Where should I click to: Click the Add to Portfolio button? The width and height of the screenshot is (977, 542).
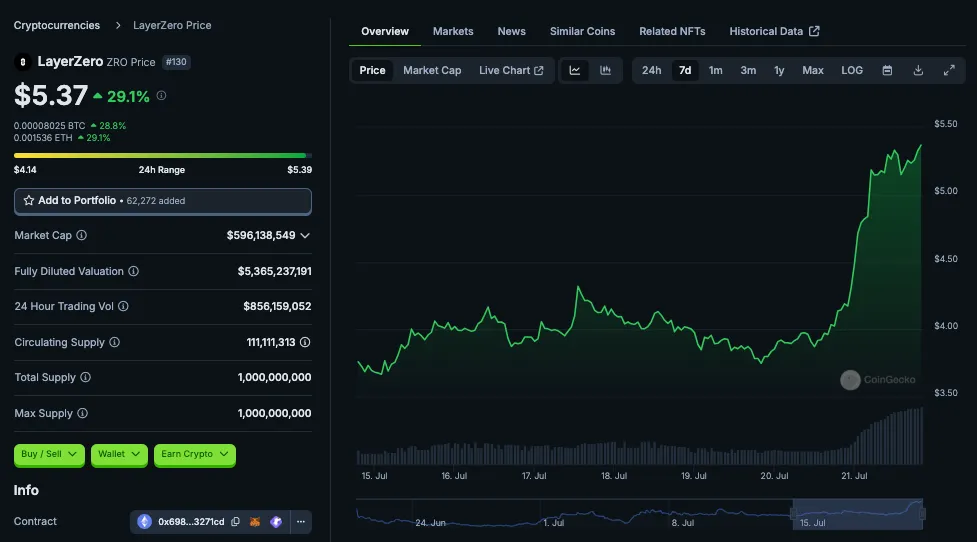[x=163, y=201]
